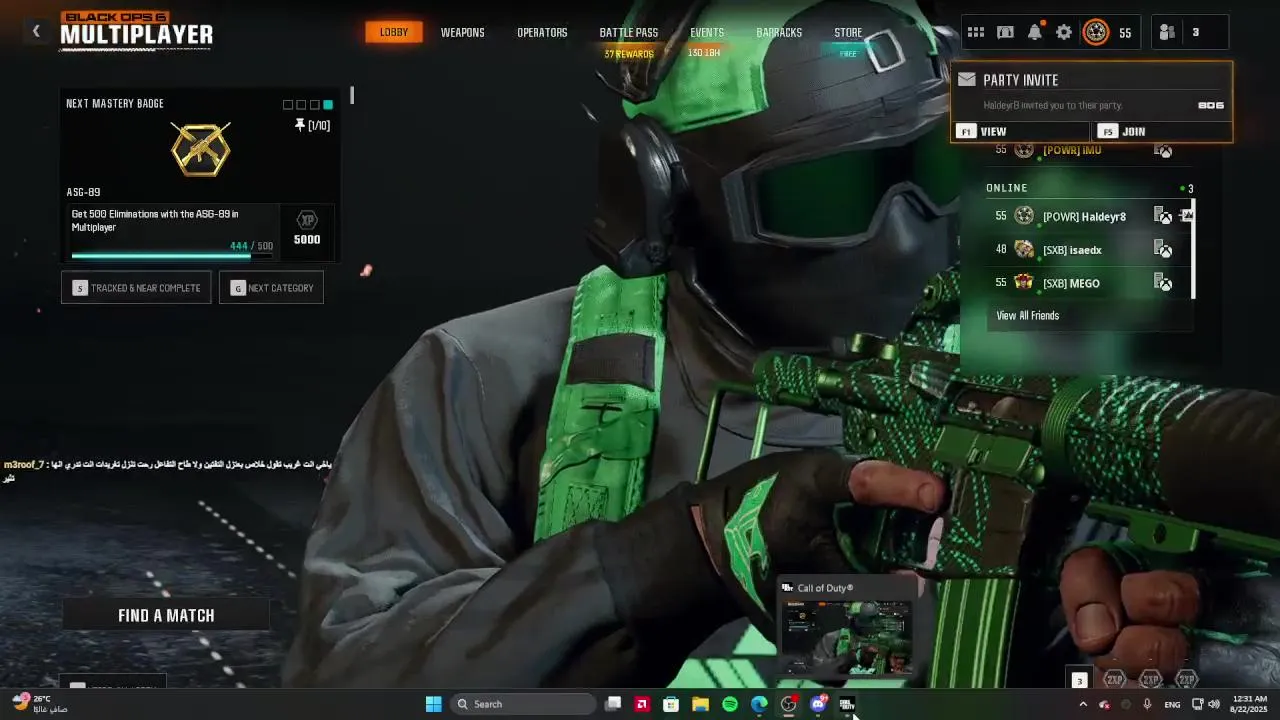Go back with the arrow beside Black Ops 6

[x=36, y=32]
